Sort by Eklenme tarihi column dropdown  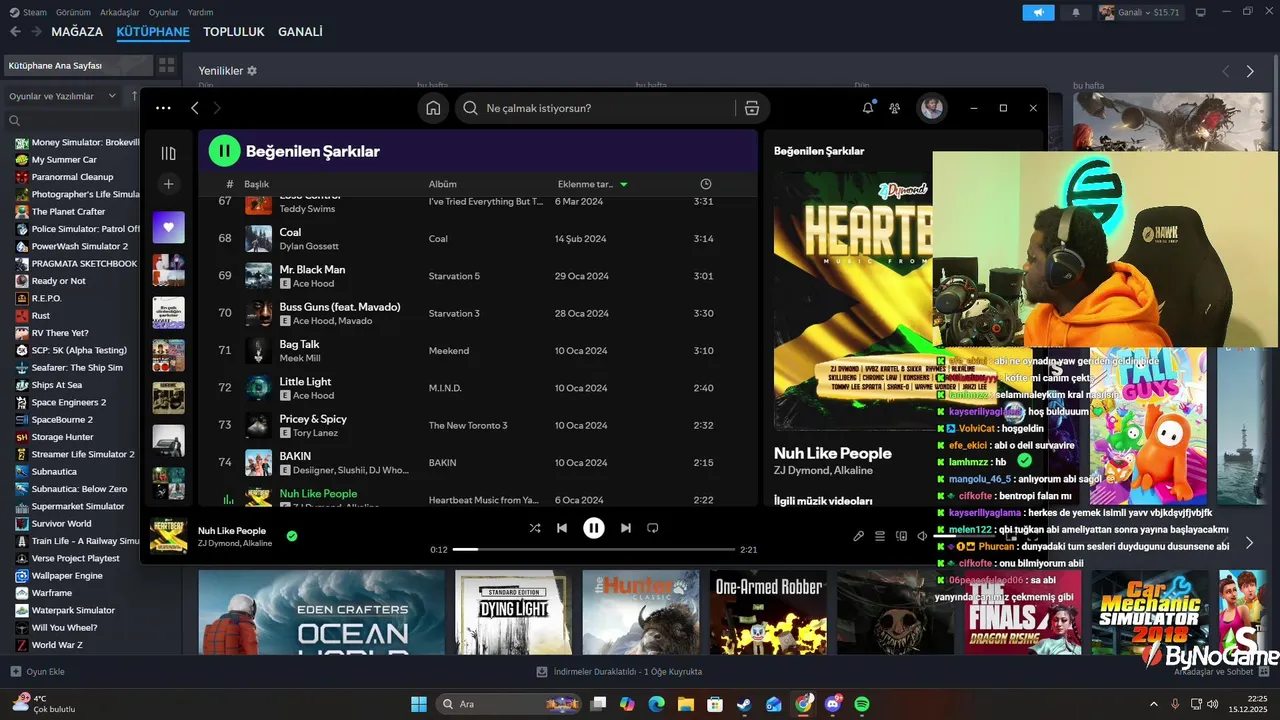593,184
